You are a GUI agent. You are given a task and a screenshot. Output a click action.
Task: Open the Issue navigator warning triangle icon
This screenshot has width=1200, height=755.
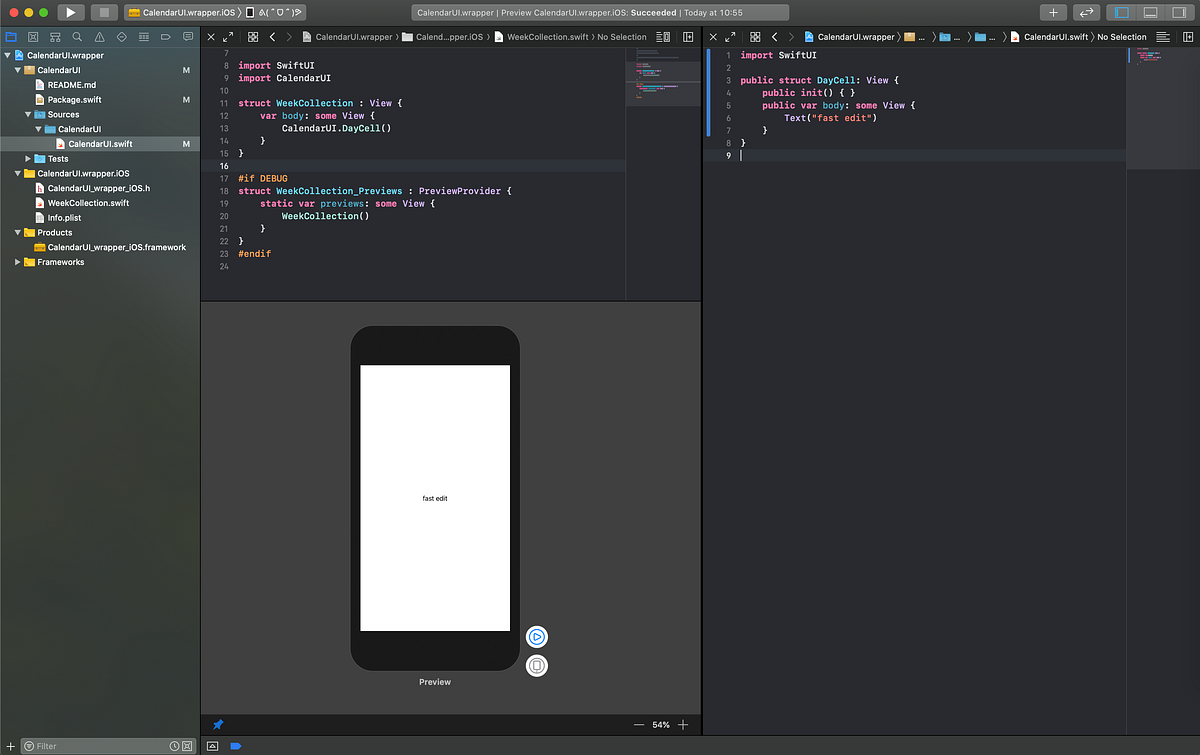pos(99,36)
